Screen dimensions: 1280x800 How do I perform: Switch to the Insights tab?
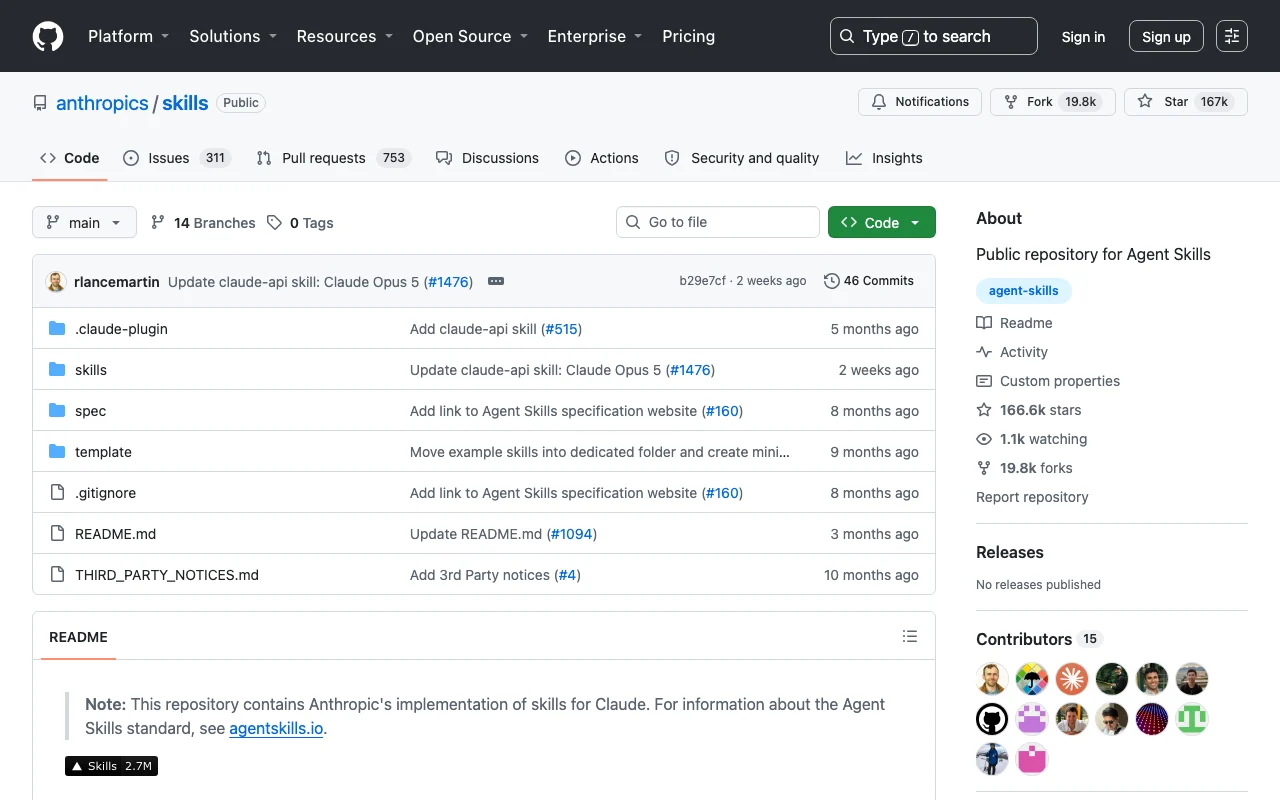884,158
